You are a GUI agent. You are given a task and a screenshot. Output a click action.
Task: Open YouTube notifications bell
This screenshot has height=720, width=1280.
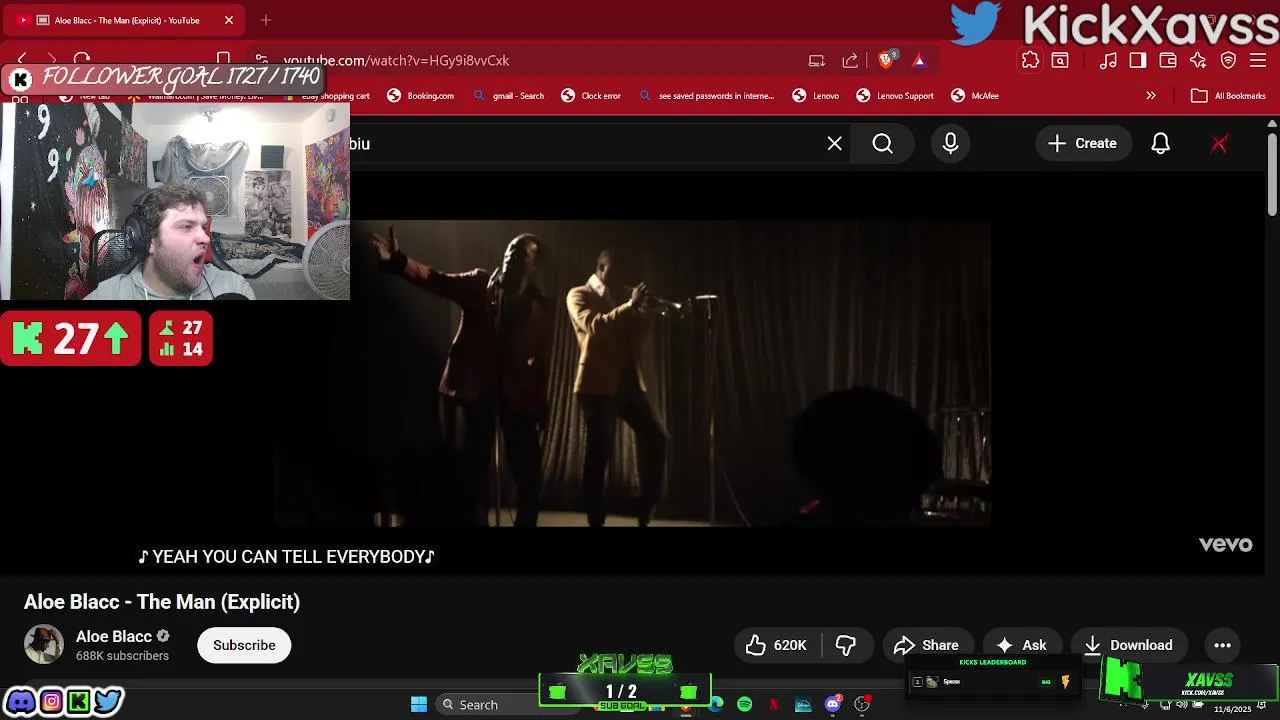coord(1160,144)
